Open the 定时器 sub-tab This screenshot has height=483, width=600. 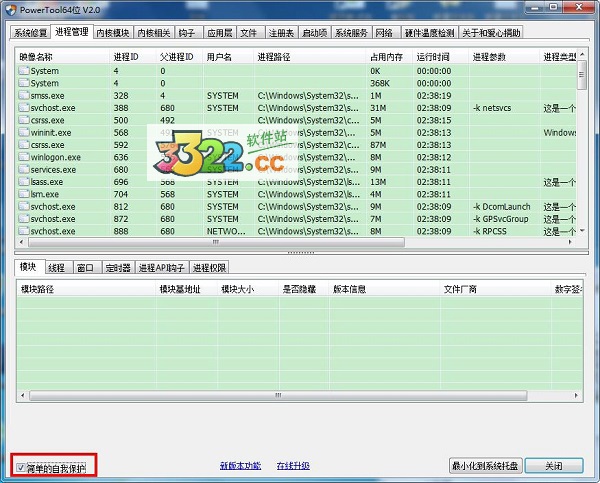click(118, 267)
